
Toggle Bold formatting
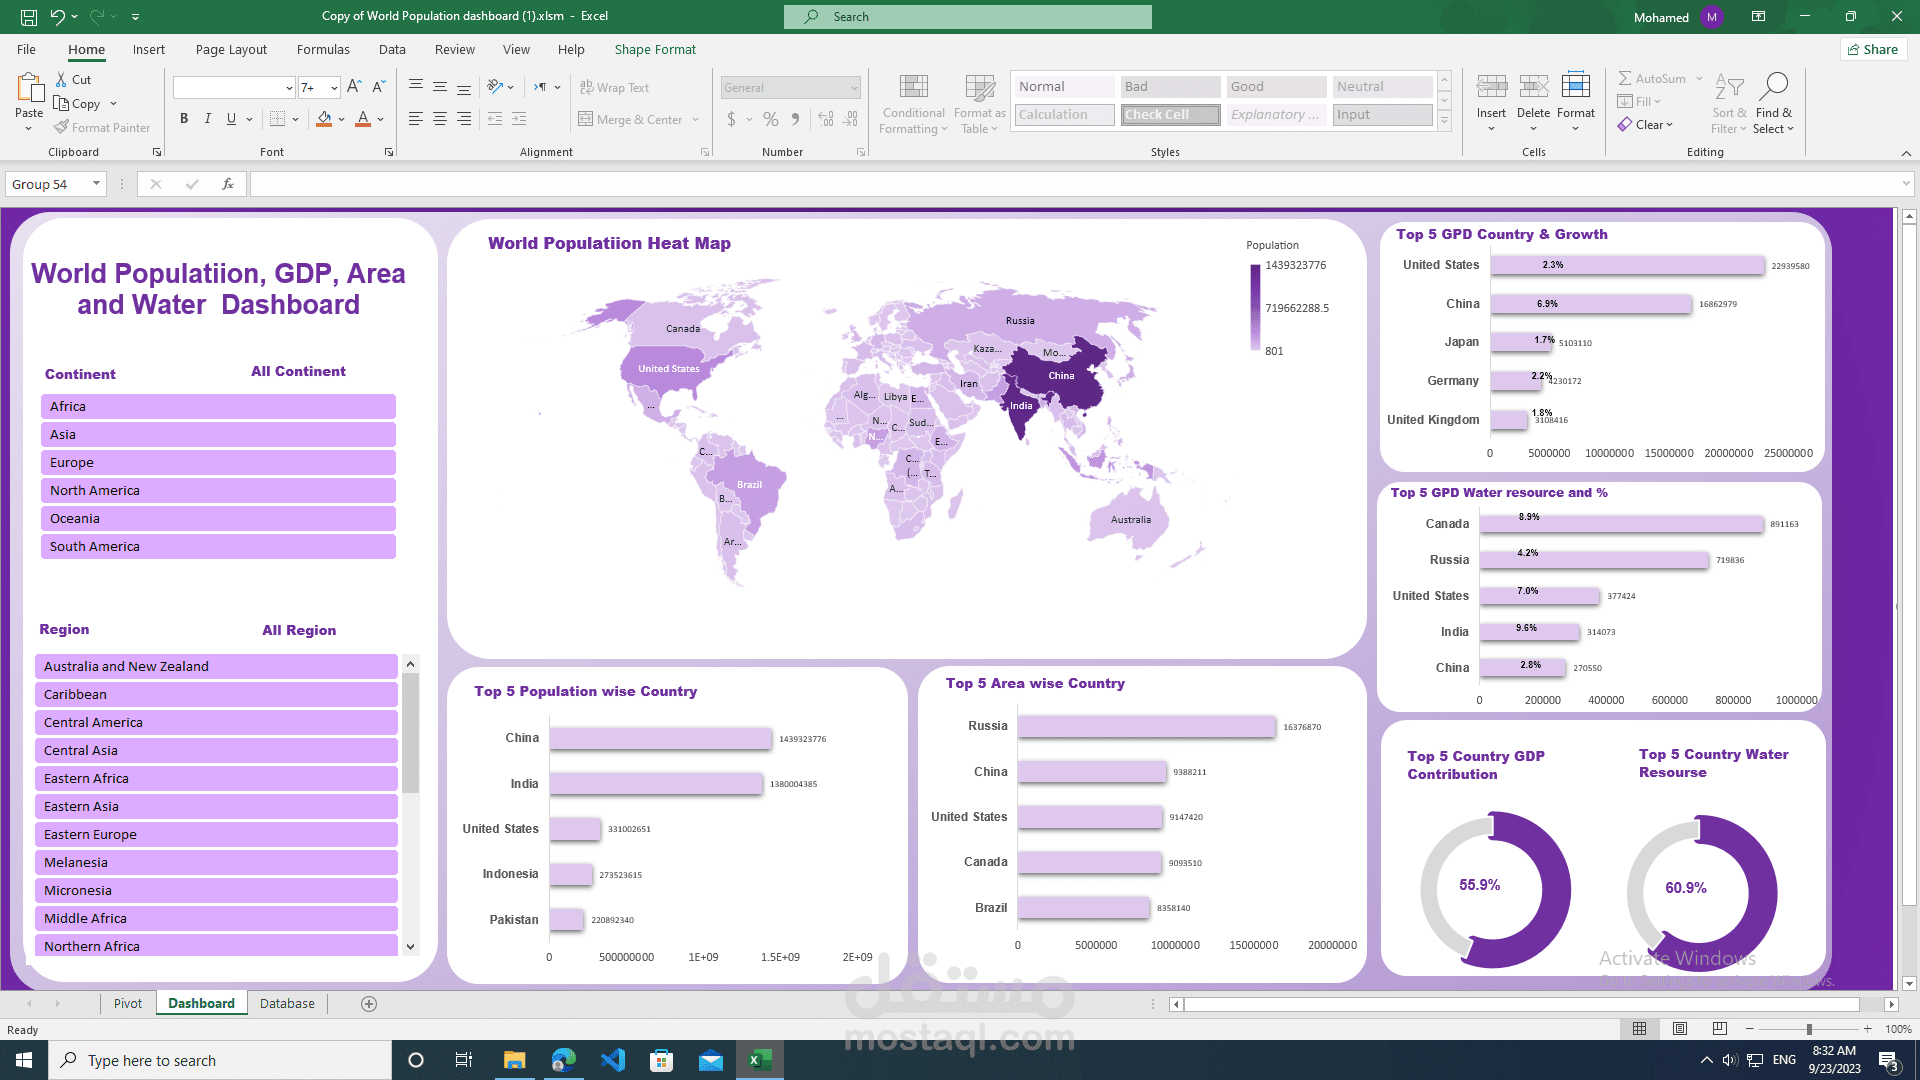tap(184, 119)
